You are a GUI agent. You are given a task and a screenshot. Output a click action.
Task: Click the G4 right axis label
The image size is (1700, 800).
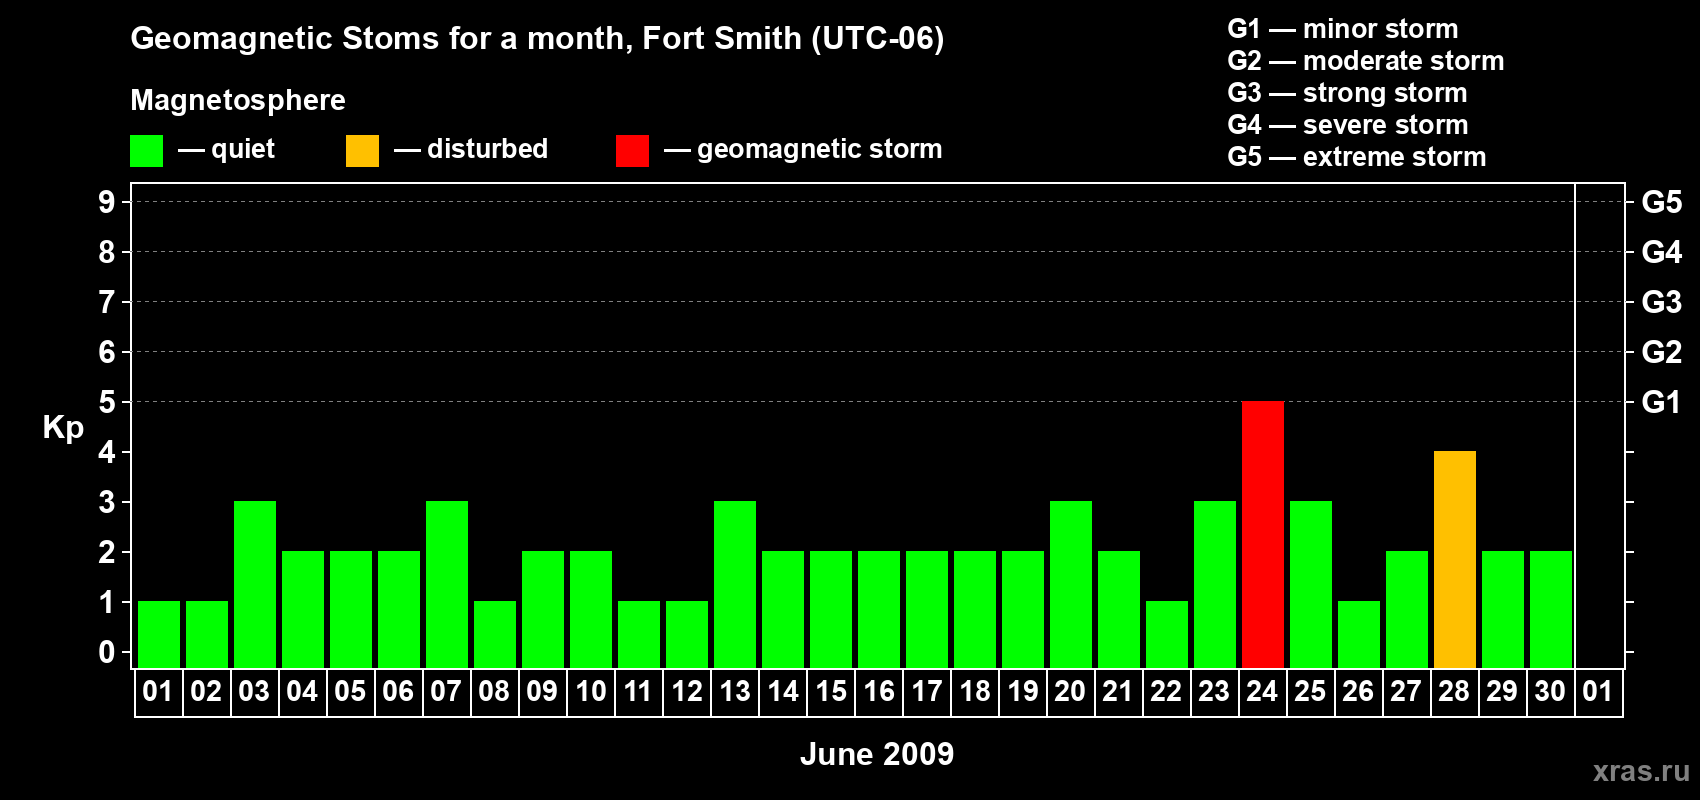pos(1662,252)
